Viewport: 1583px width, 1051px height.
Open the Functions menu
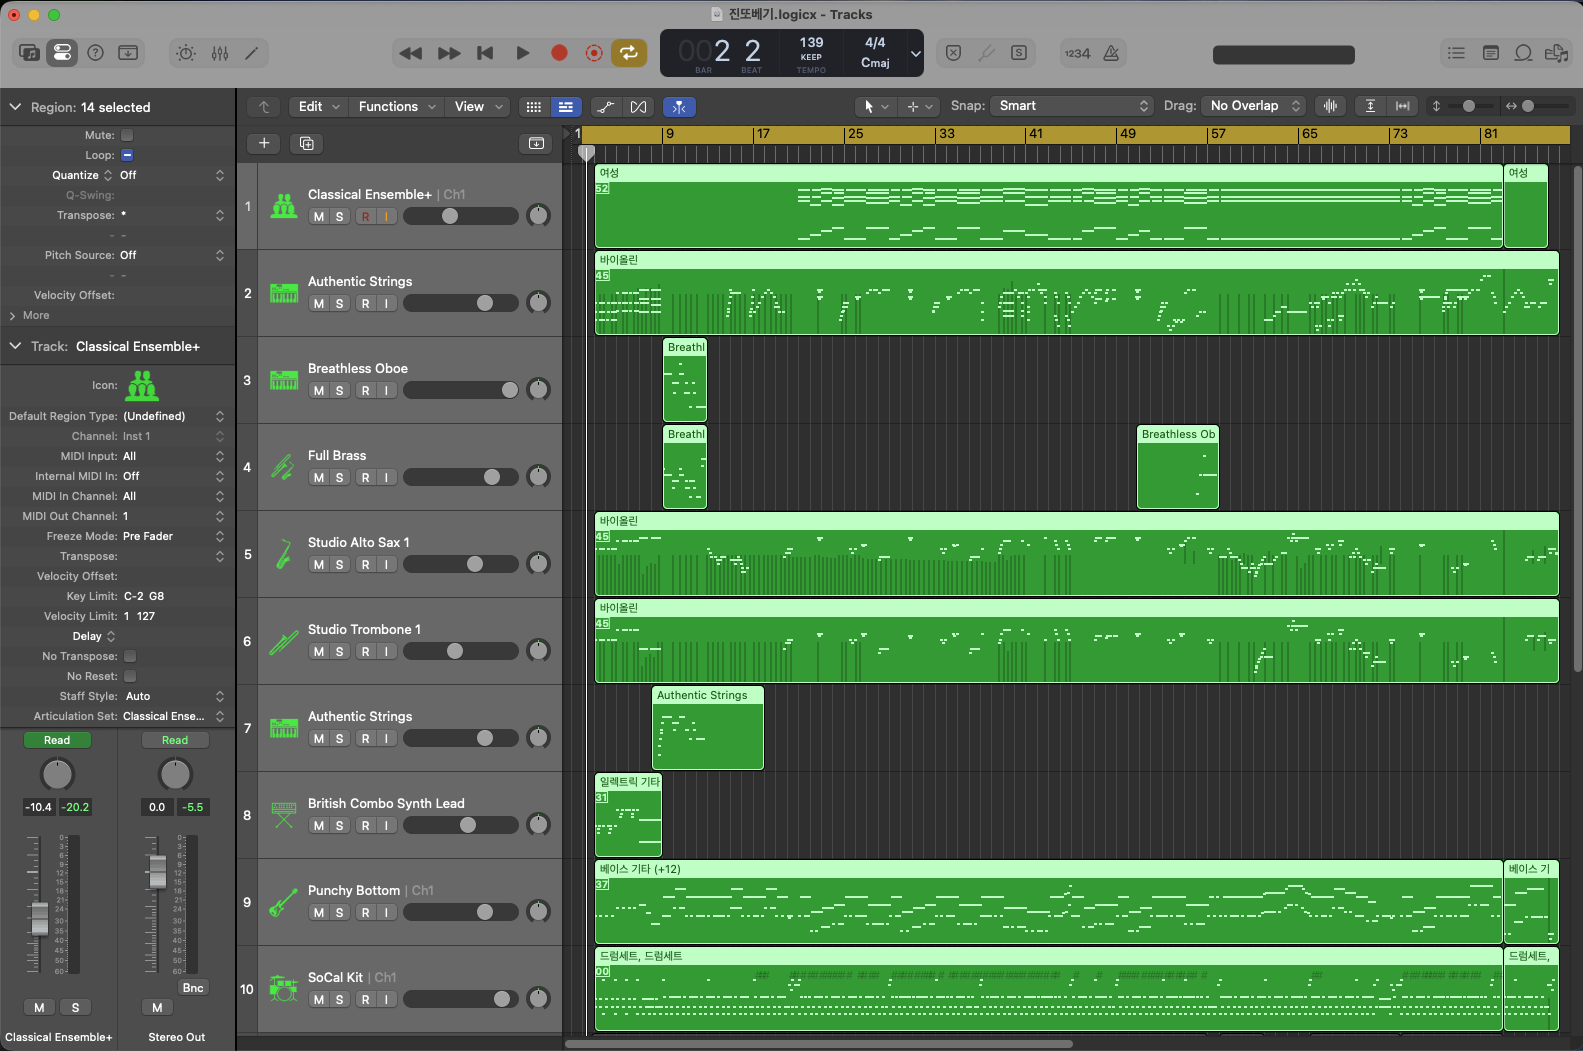tap(397, 107)
